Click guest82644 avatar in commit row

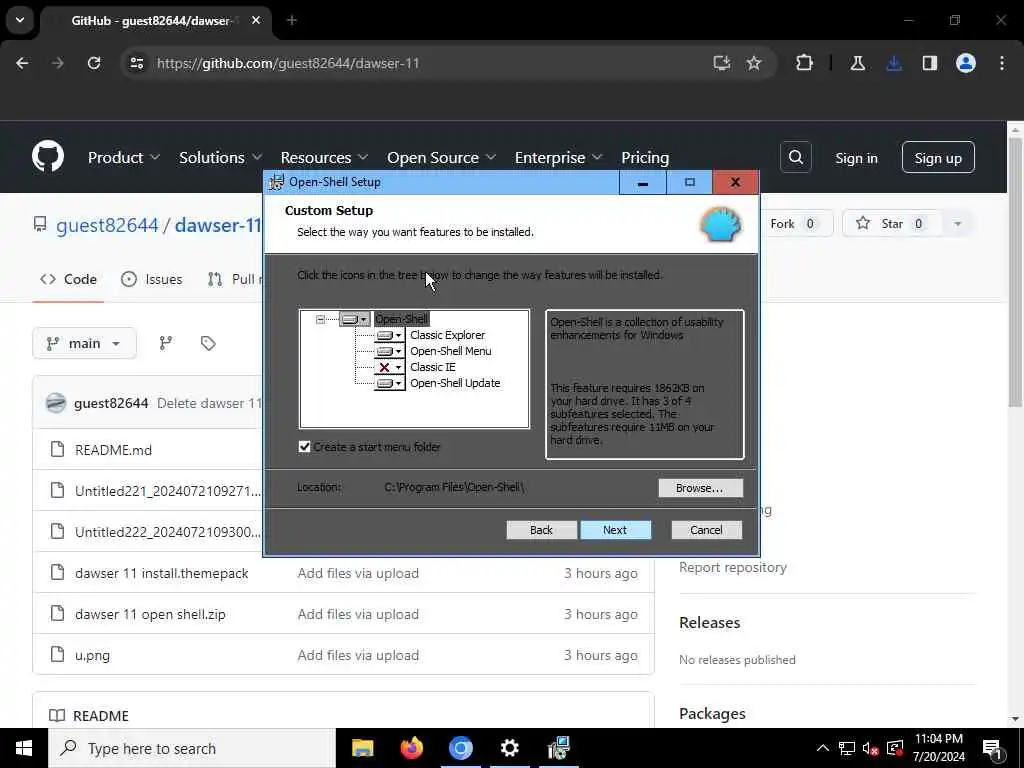pos(56,403)
